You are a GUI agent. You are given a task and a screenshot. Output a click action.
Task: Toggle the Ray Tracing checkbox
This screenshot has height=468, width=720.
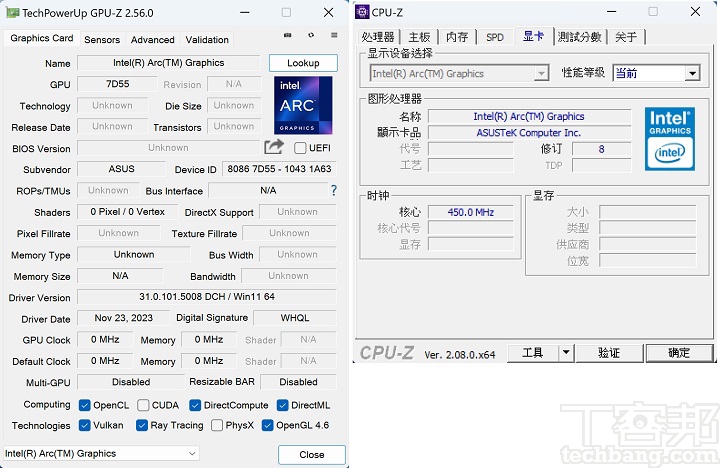(x=142, y=425)
